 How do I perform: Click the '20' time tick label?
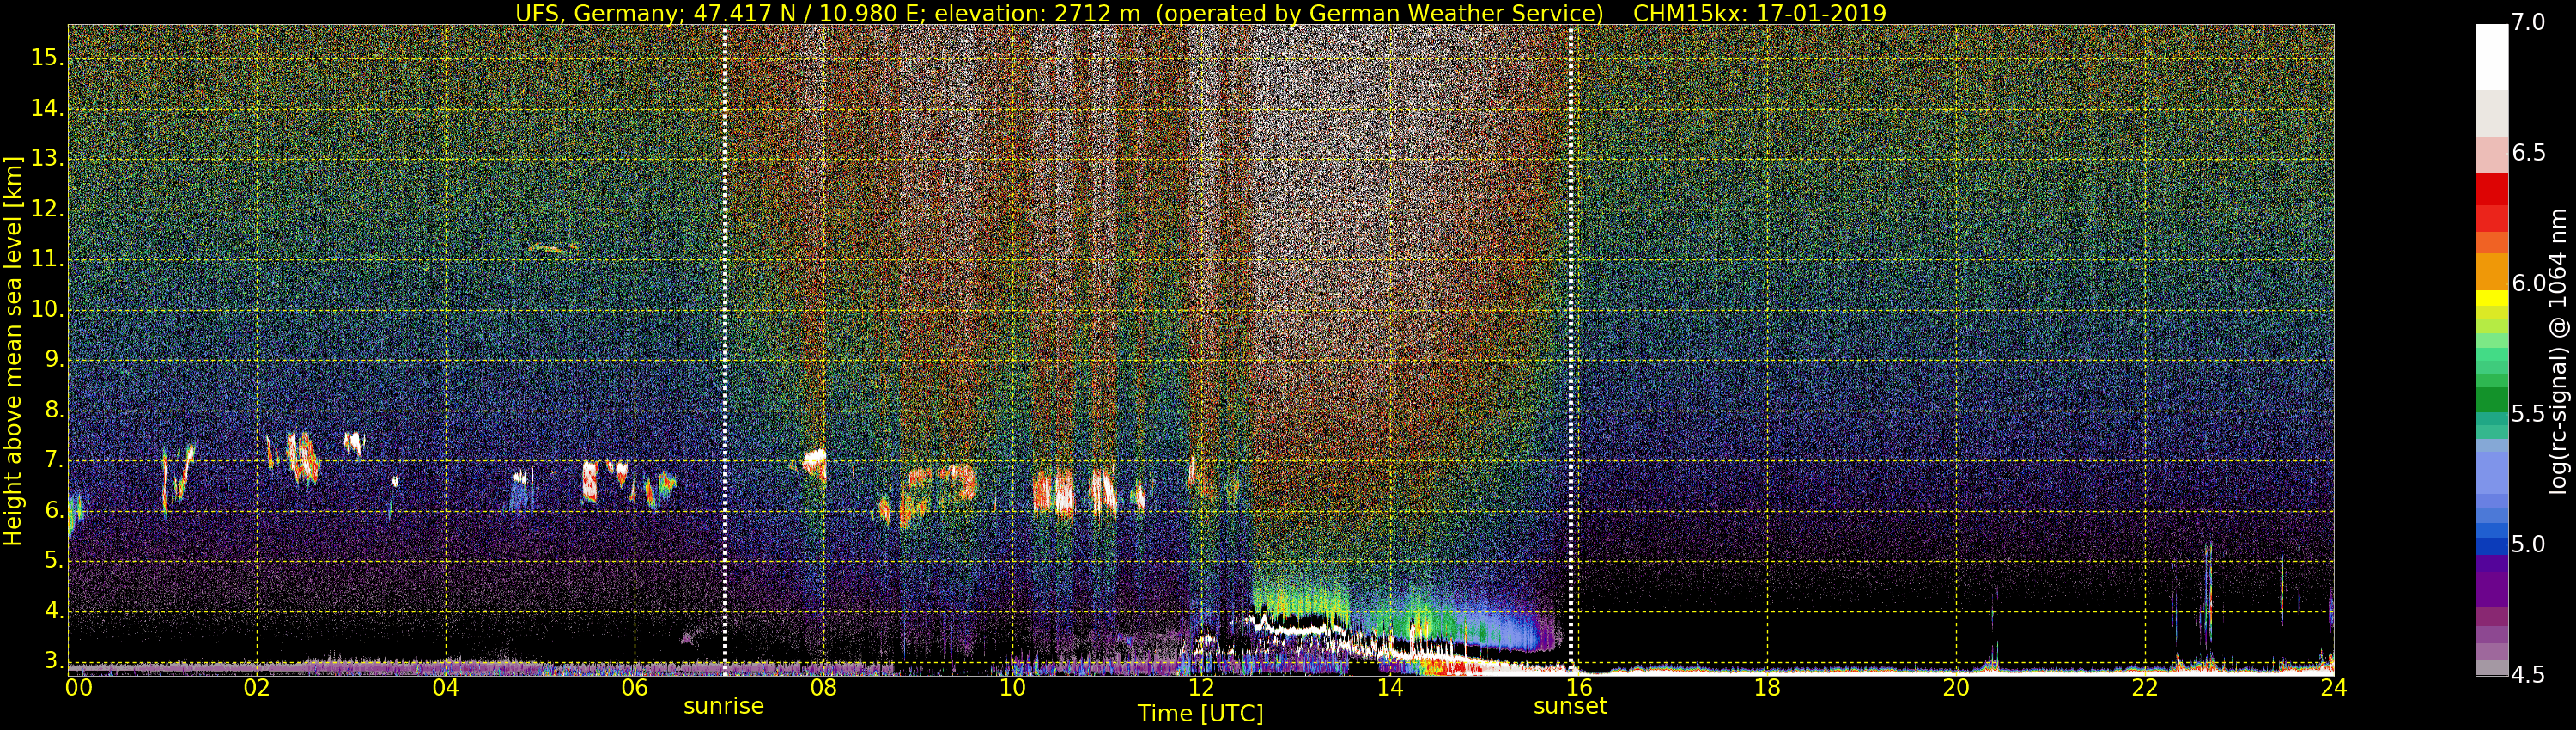coord(1956,687)
